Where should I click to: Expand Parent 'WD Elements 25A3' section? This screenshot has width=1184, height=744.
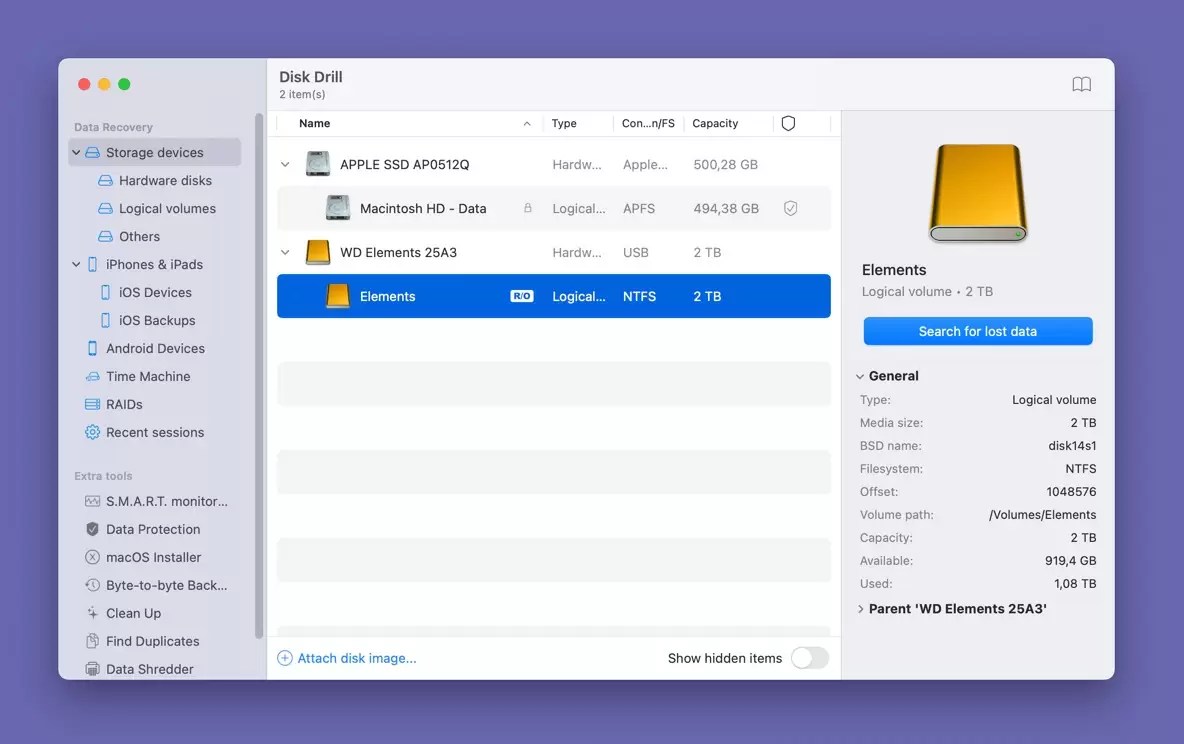tap(860, 609)
